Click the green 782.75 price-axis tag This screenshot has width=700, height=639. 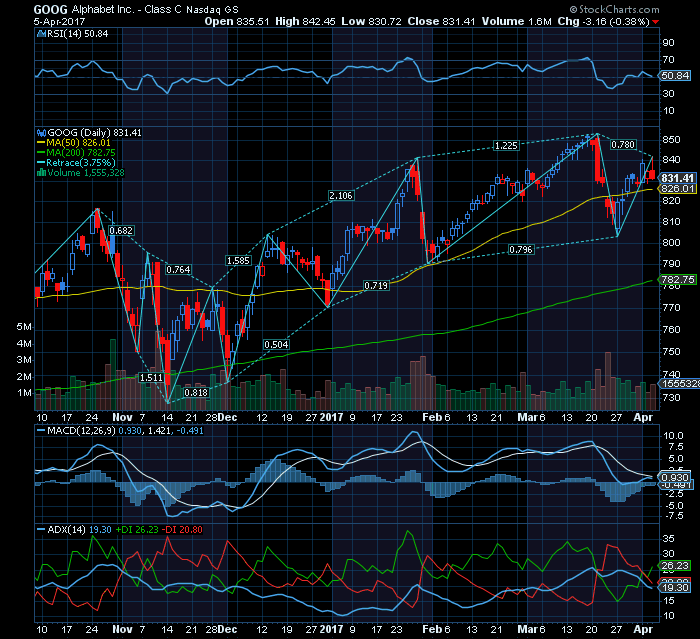pos(677,280)
